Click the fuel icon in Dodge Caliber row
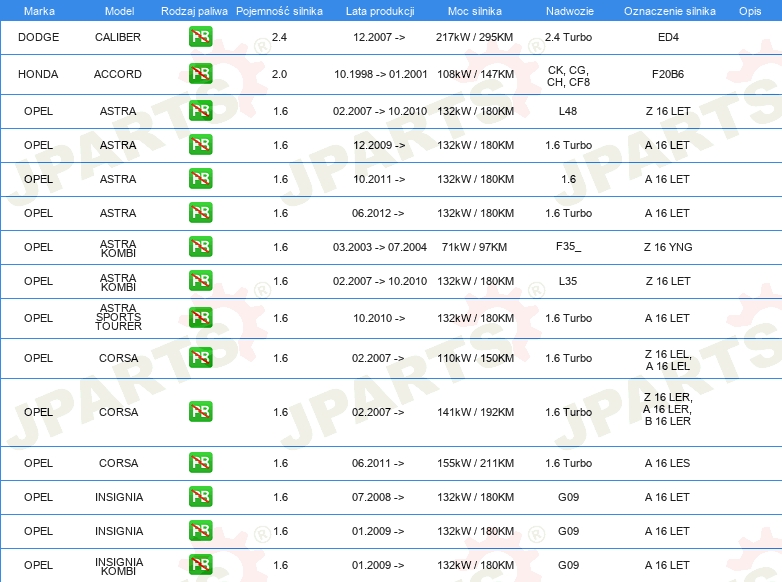This screenshot has width=782, height=582. coord(200,37)
